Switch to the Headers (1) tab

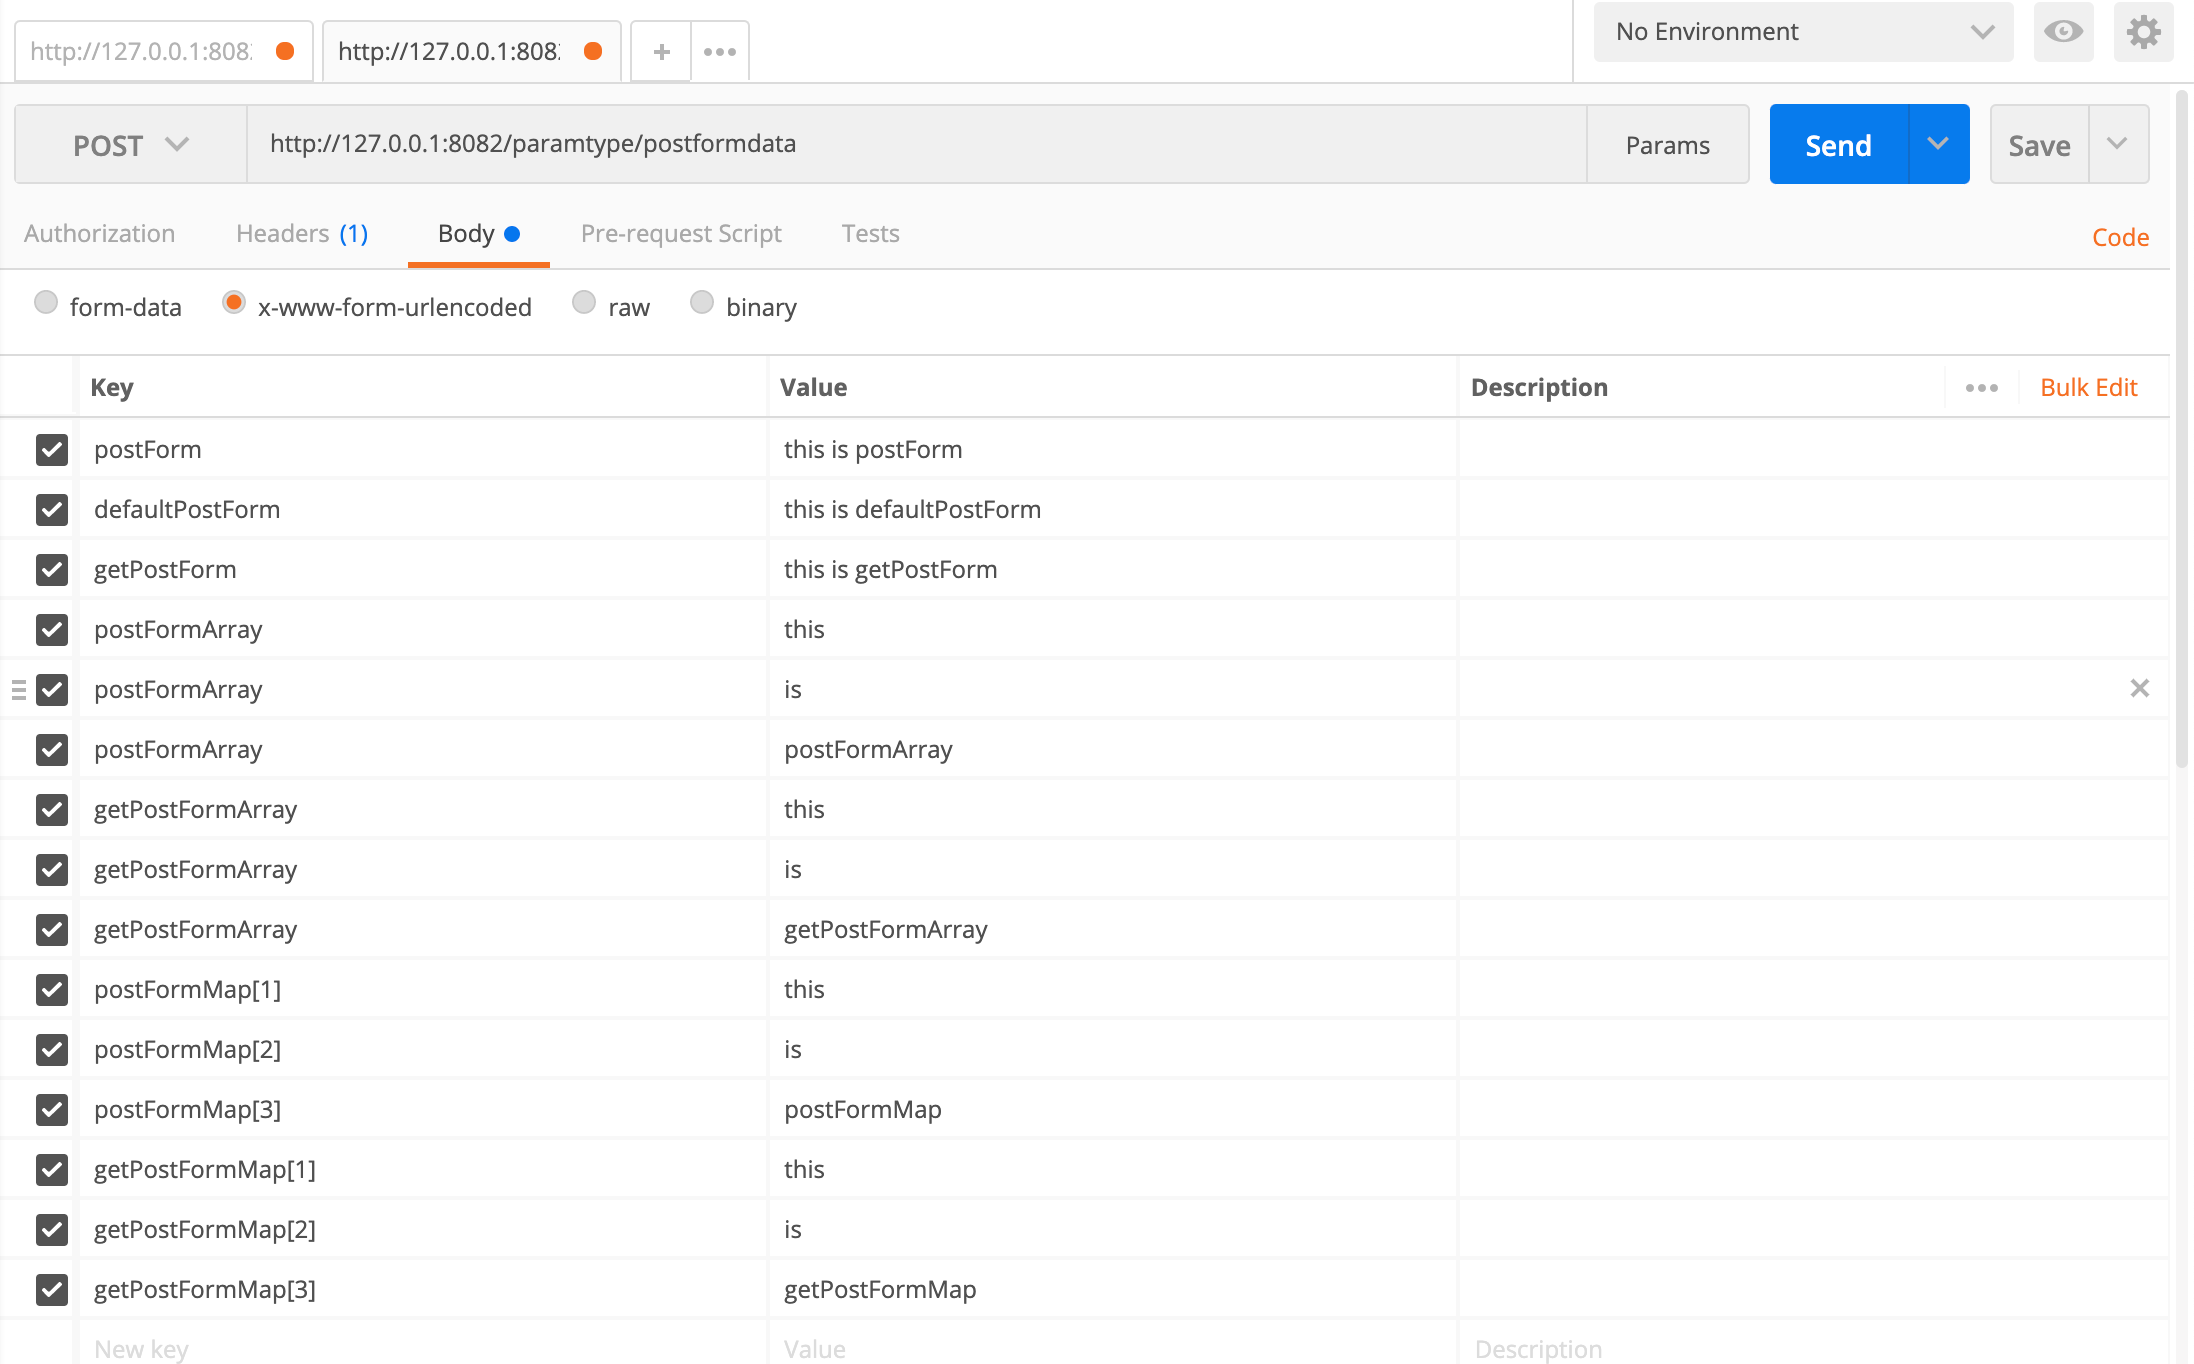(302, 234)
